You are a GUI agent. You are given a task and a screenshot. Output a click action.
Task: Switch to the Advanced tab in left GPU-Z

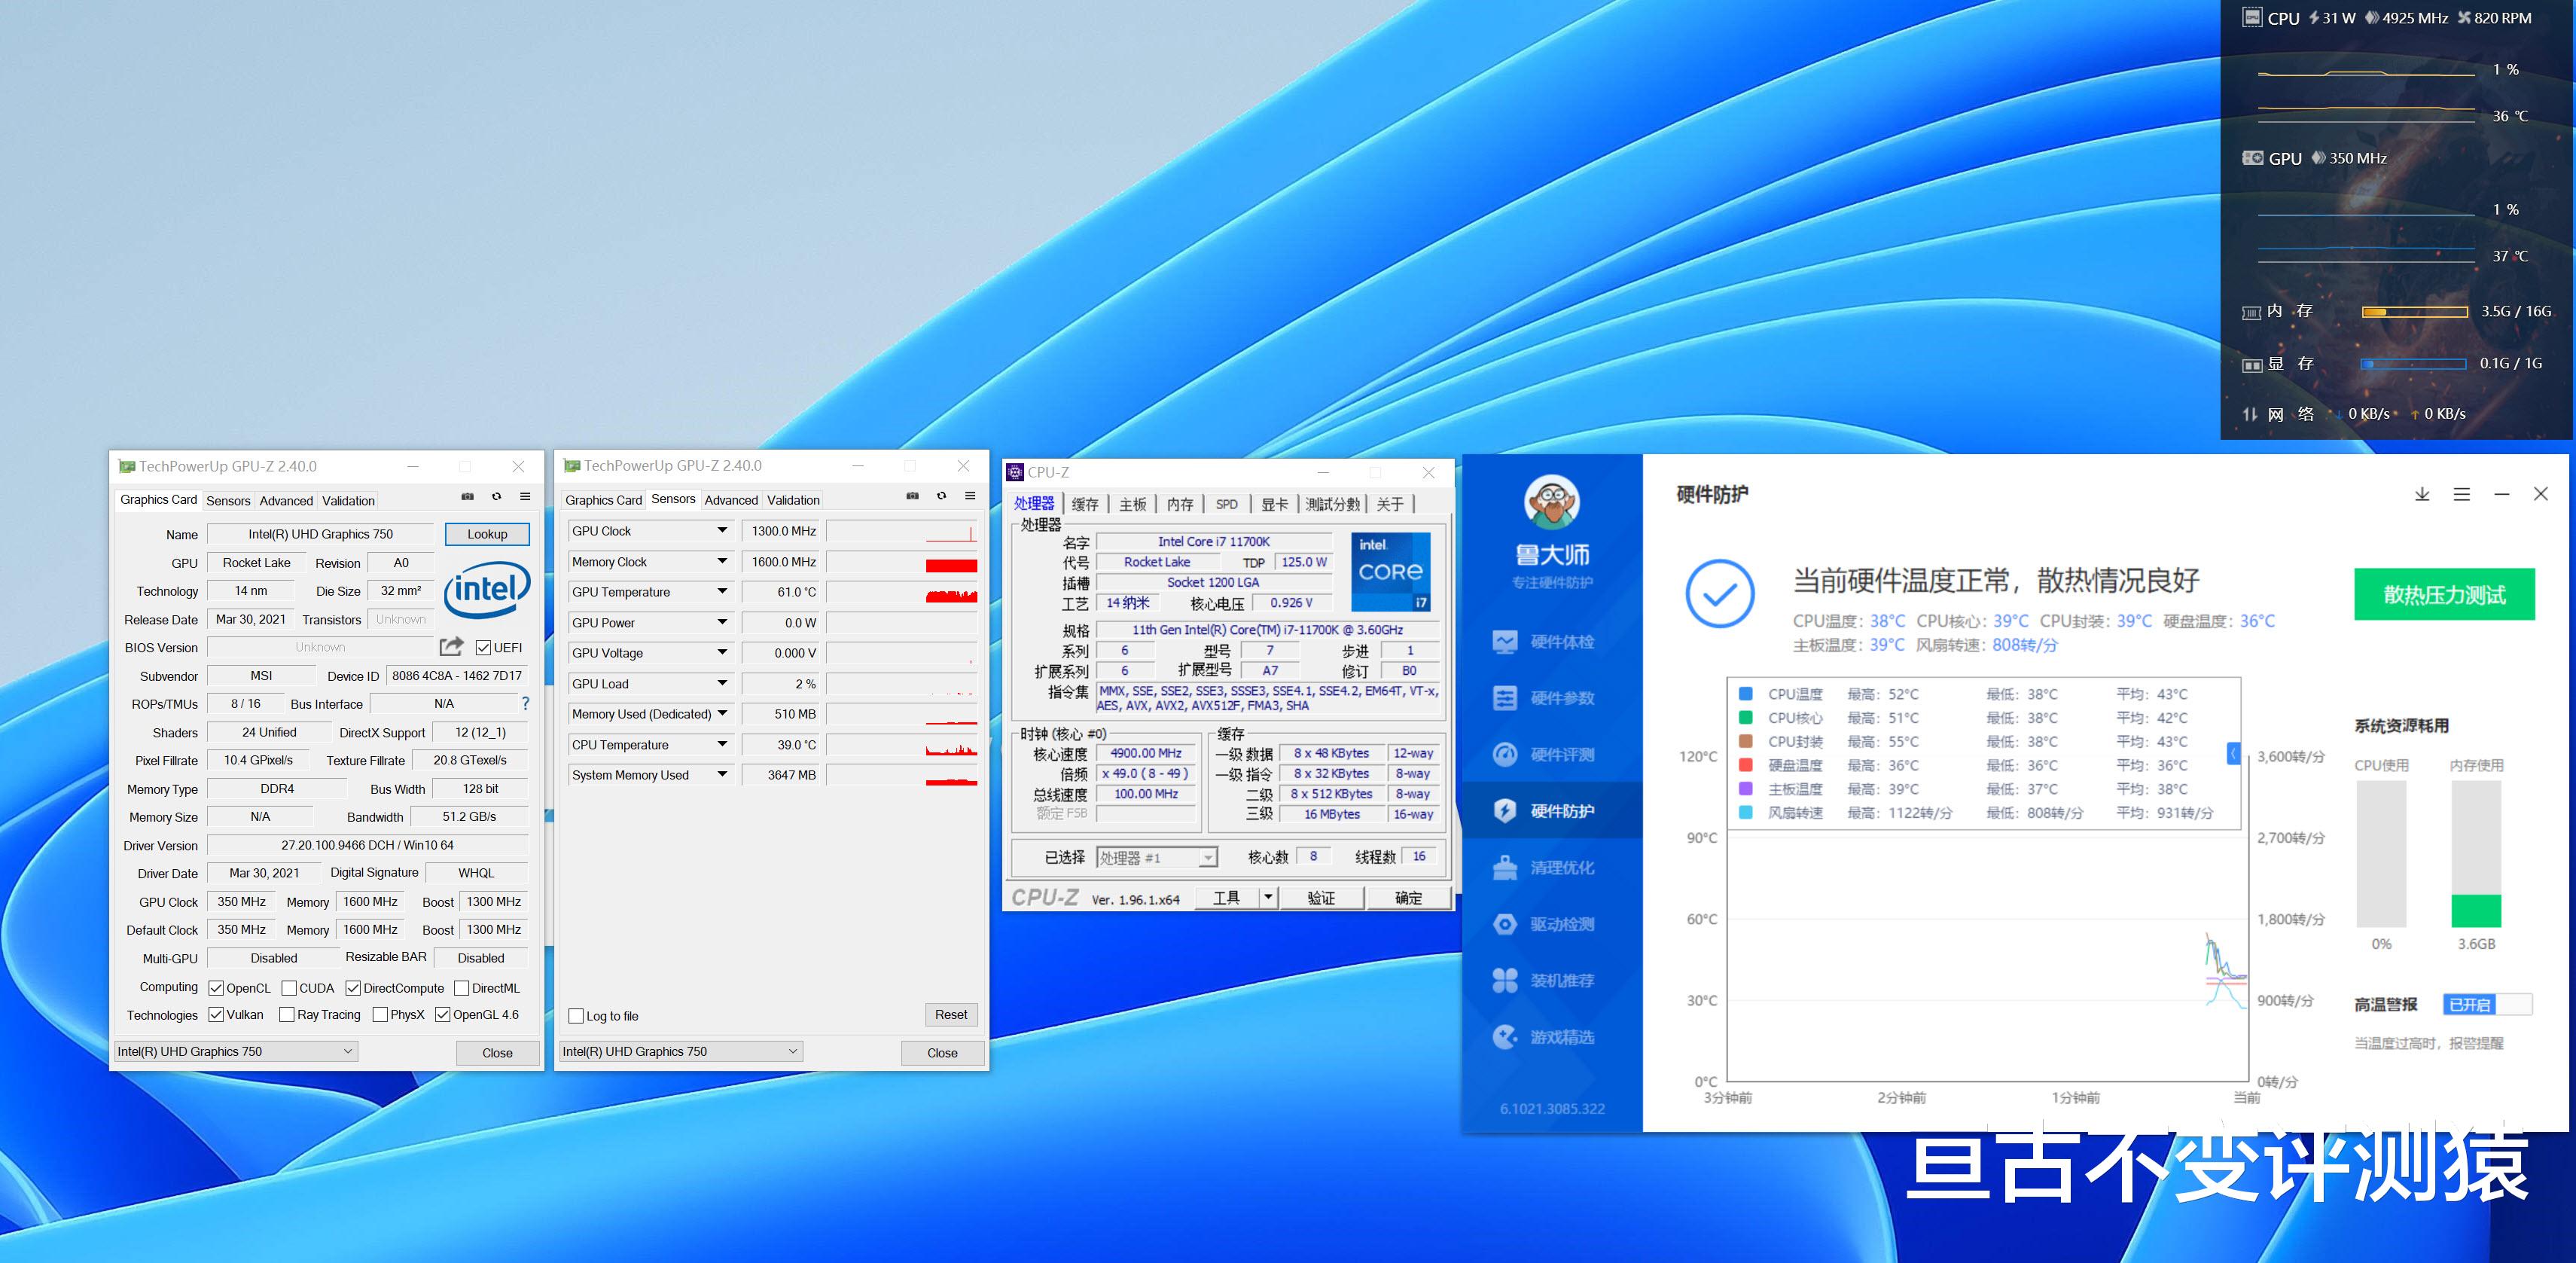286,501
